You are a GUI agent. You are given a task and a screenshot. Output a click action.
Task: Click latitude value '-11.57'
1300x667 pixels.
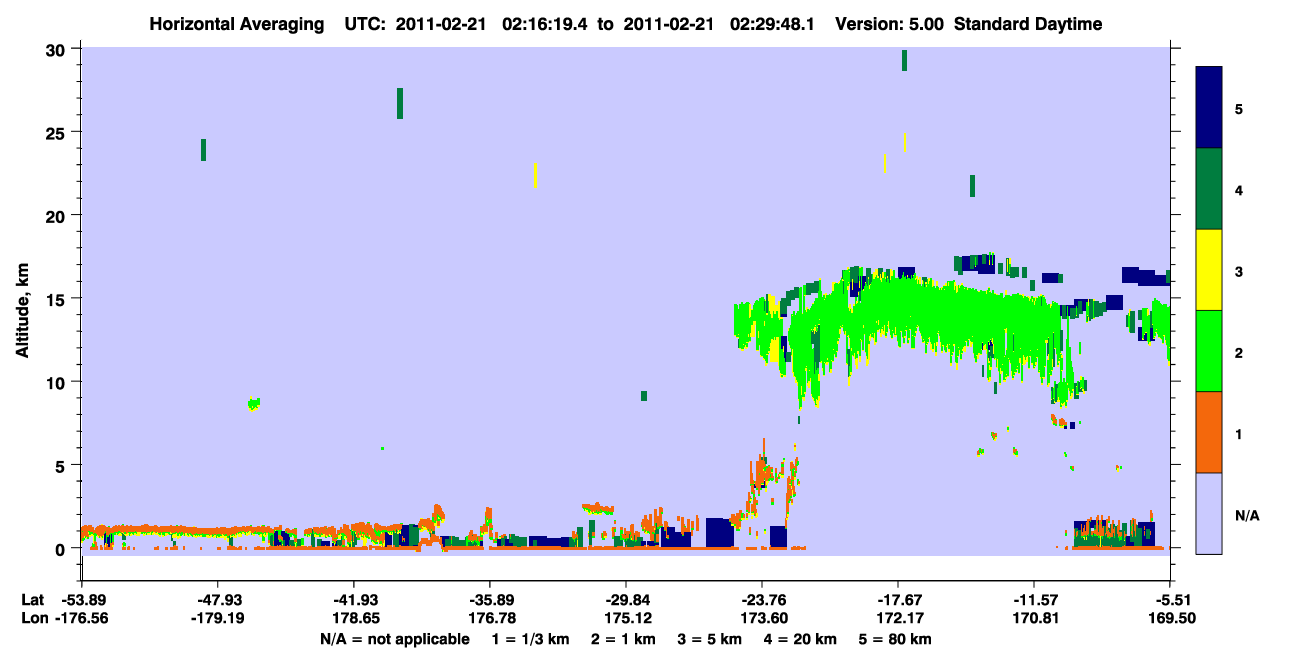coord(1034,600)
